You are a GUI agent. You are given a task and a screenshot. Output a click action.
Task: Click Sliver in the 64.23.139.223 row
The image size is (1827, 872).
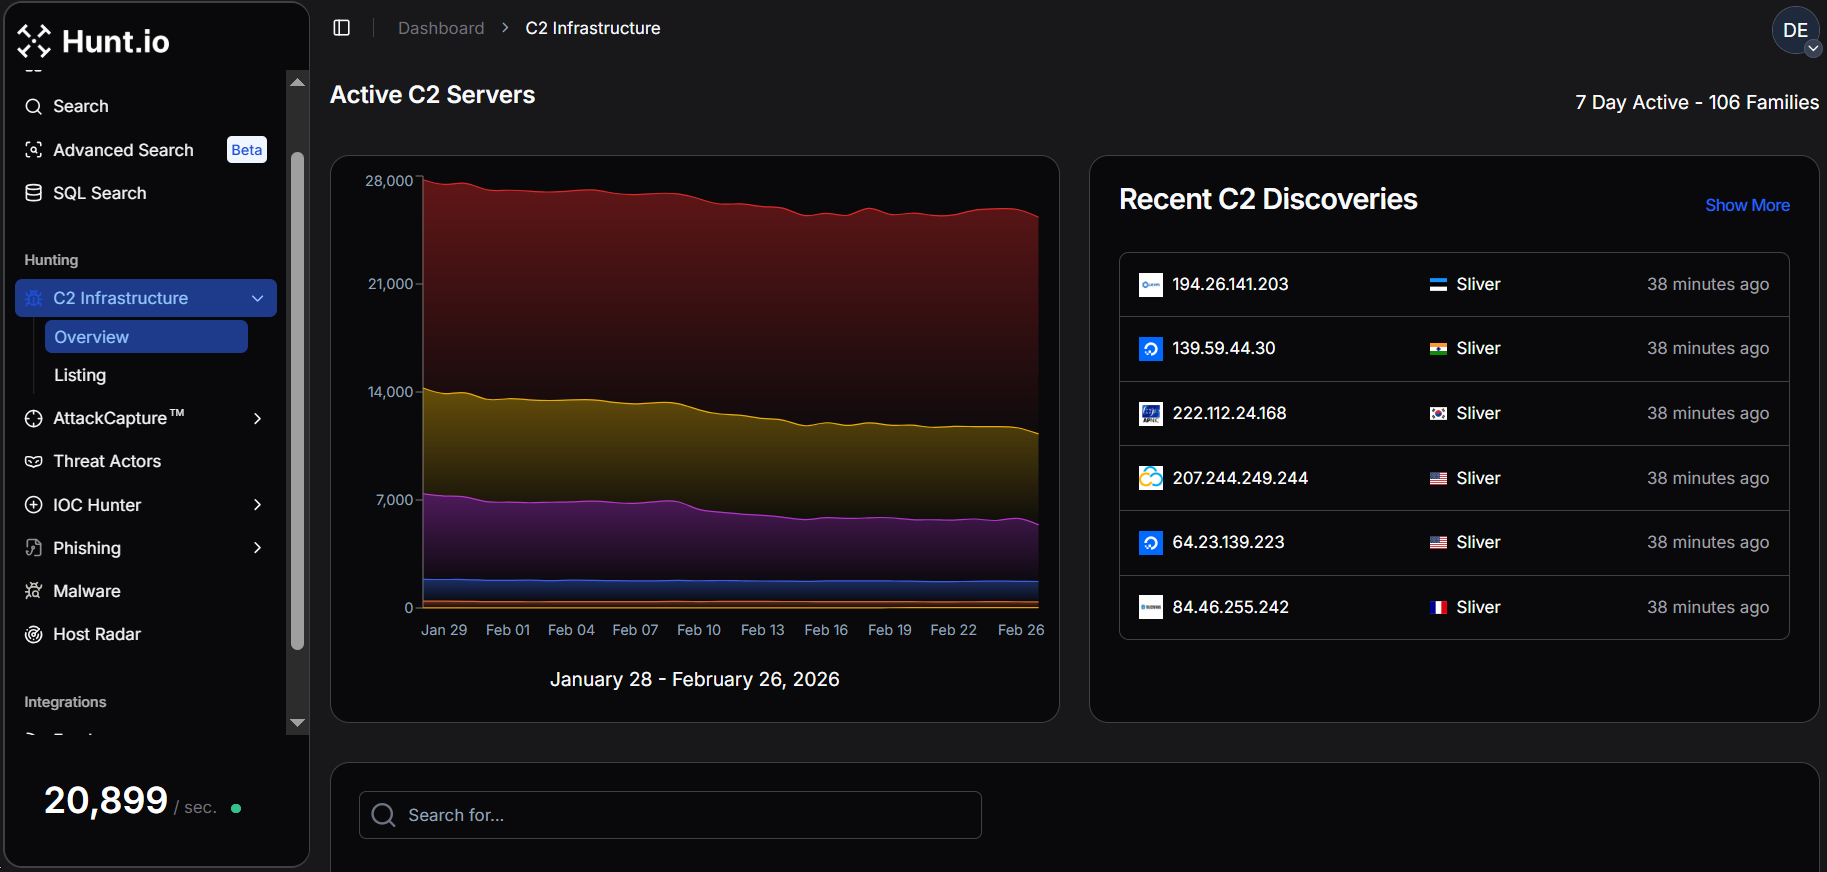tap(1478, 543)
